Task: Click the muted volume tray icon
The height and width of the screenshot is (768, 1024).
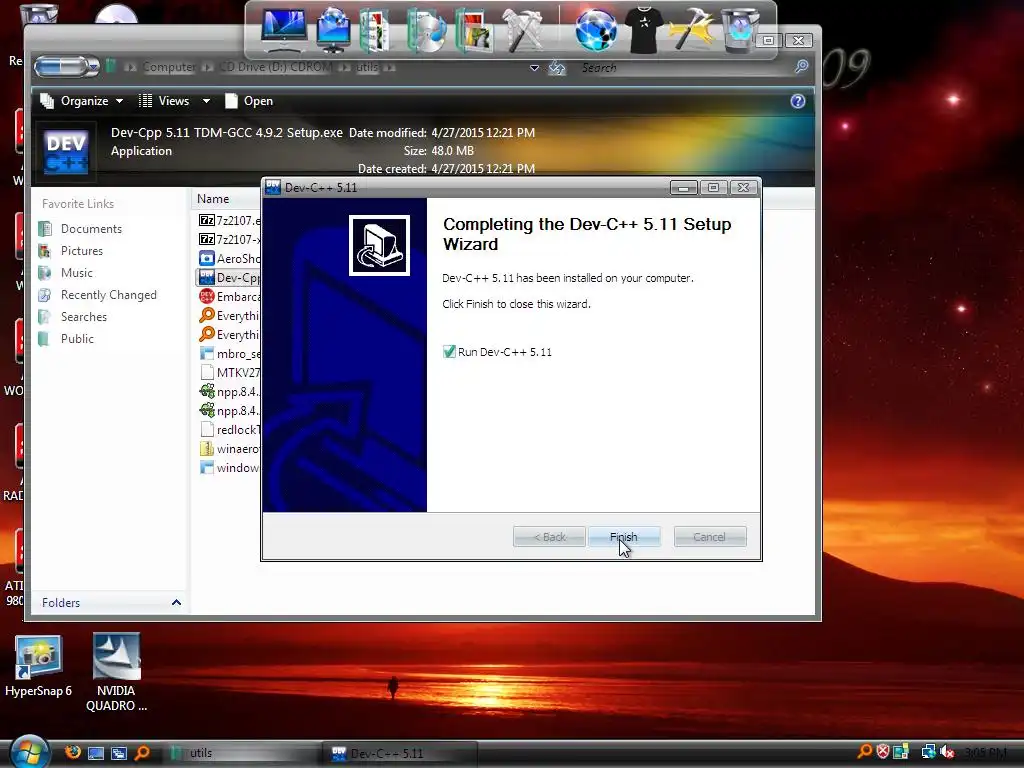Action: [x=947, y=752]
